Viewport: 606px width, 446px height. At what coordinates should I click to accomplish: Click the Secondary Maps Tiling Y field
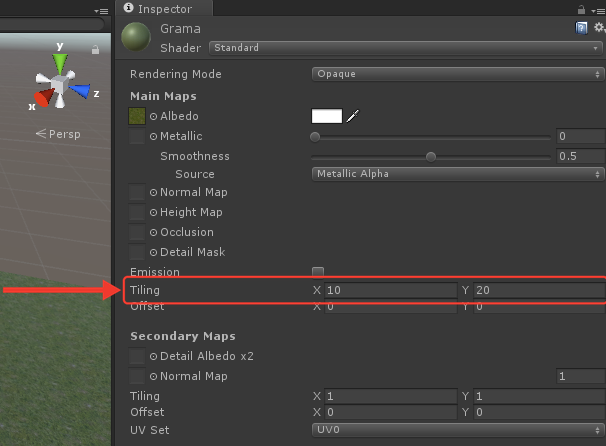coord(539,396)
